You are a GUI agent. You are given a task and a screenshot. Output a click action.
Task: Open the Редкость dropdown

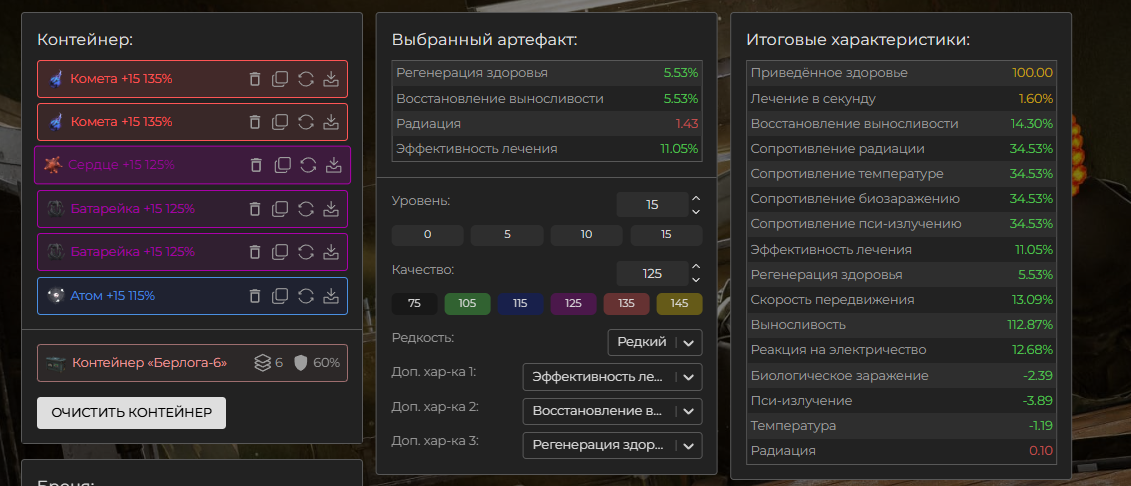coord(654,342)
